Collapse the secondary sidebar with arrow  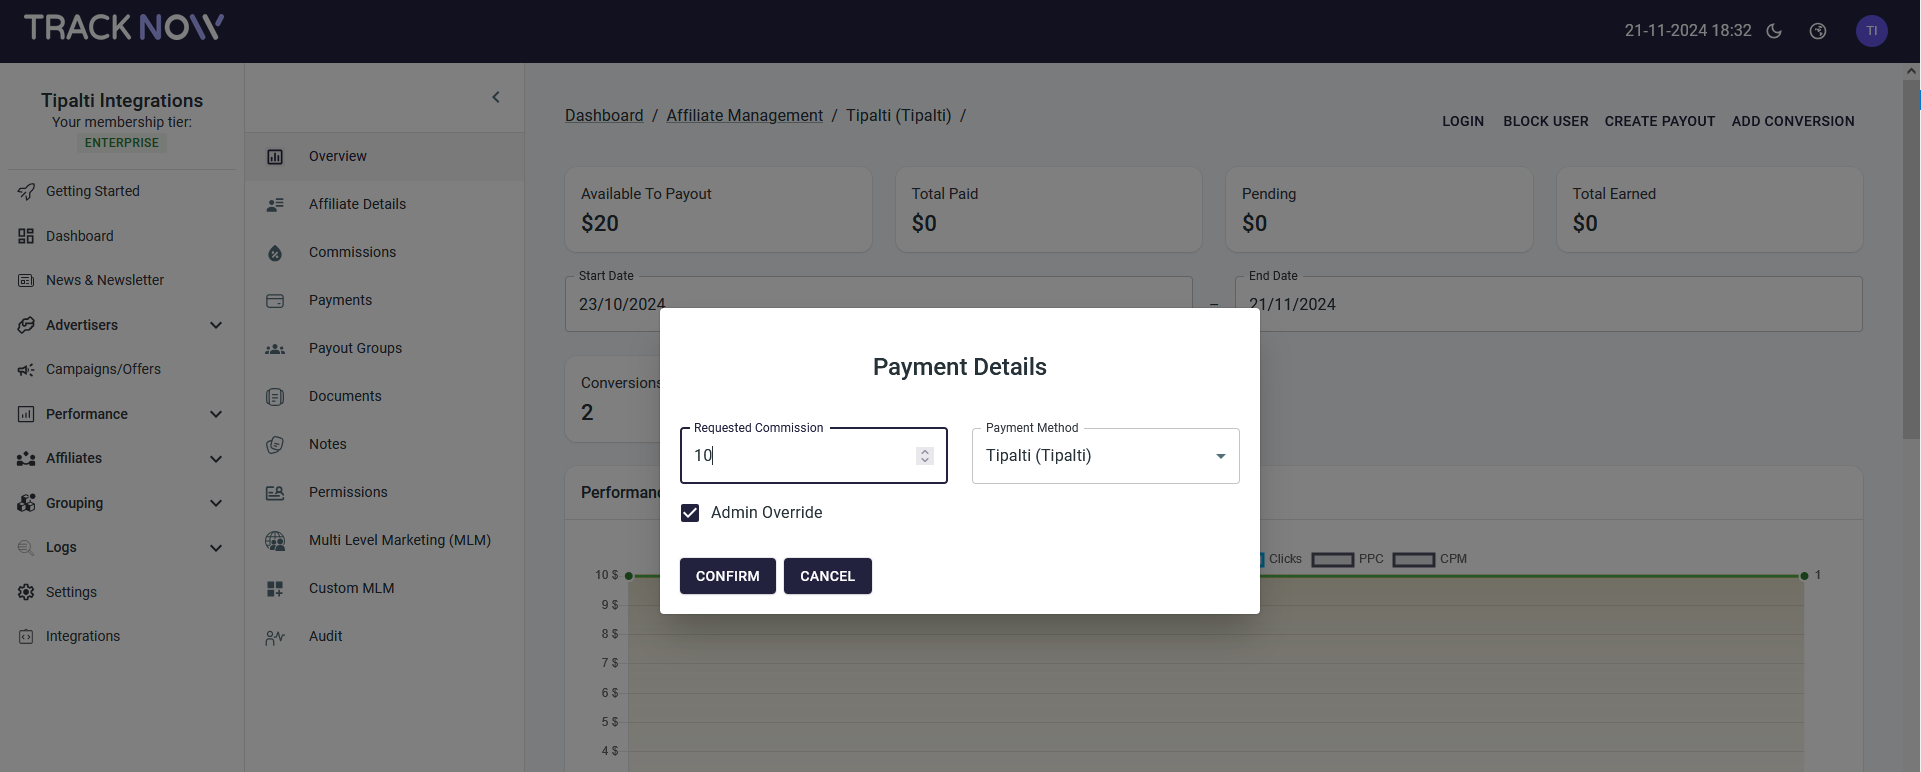(x=496, y=97)
